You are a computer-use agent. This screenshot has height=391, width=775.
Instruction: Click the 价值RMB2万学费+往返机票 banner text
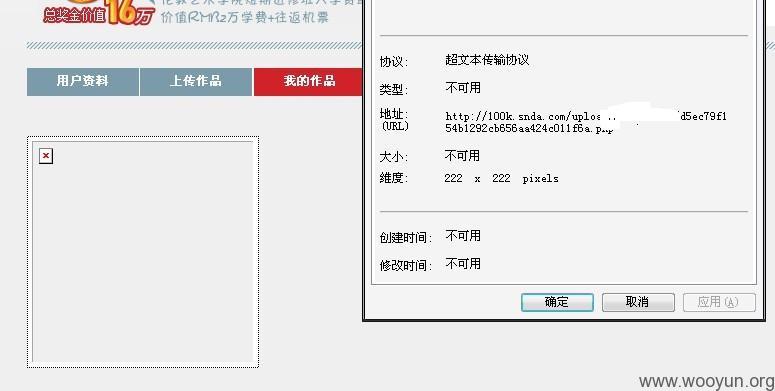click(245, 17)
